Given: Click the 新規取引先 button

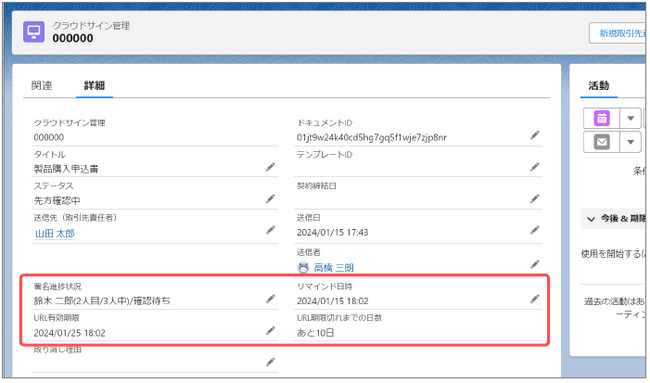Looking at the screenshot, I should coord(619,33).
